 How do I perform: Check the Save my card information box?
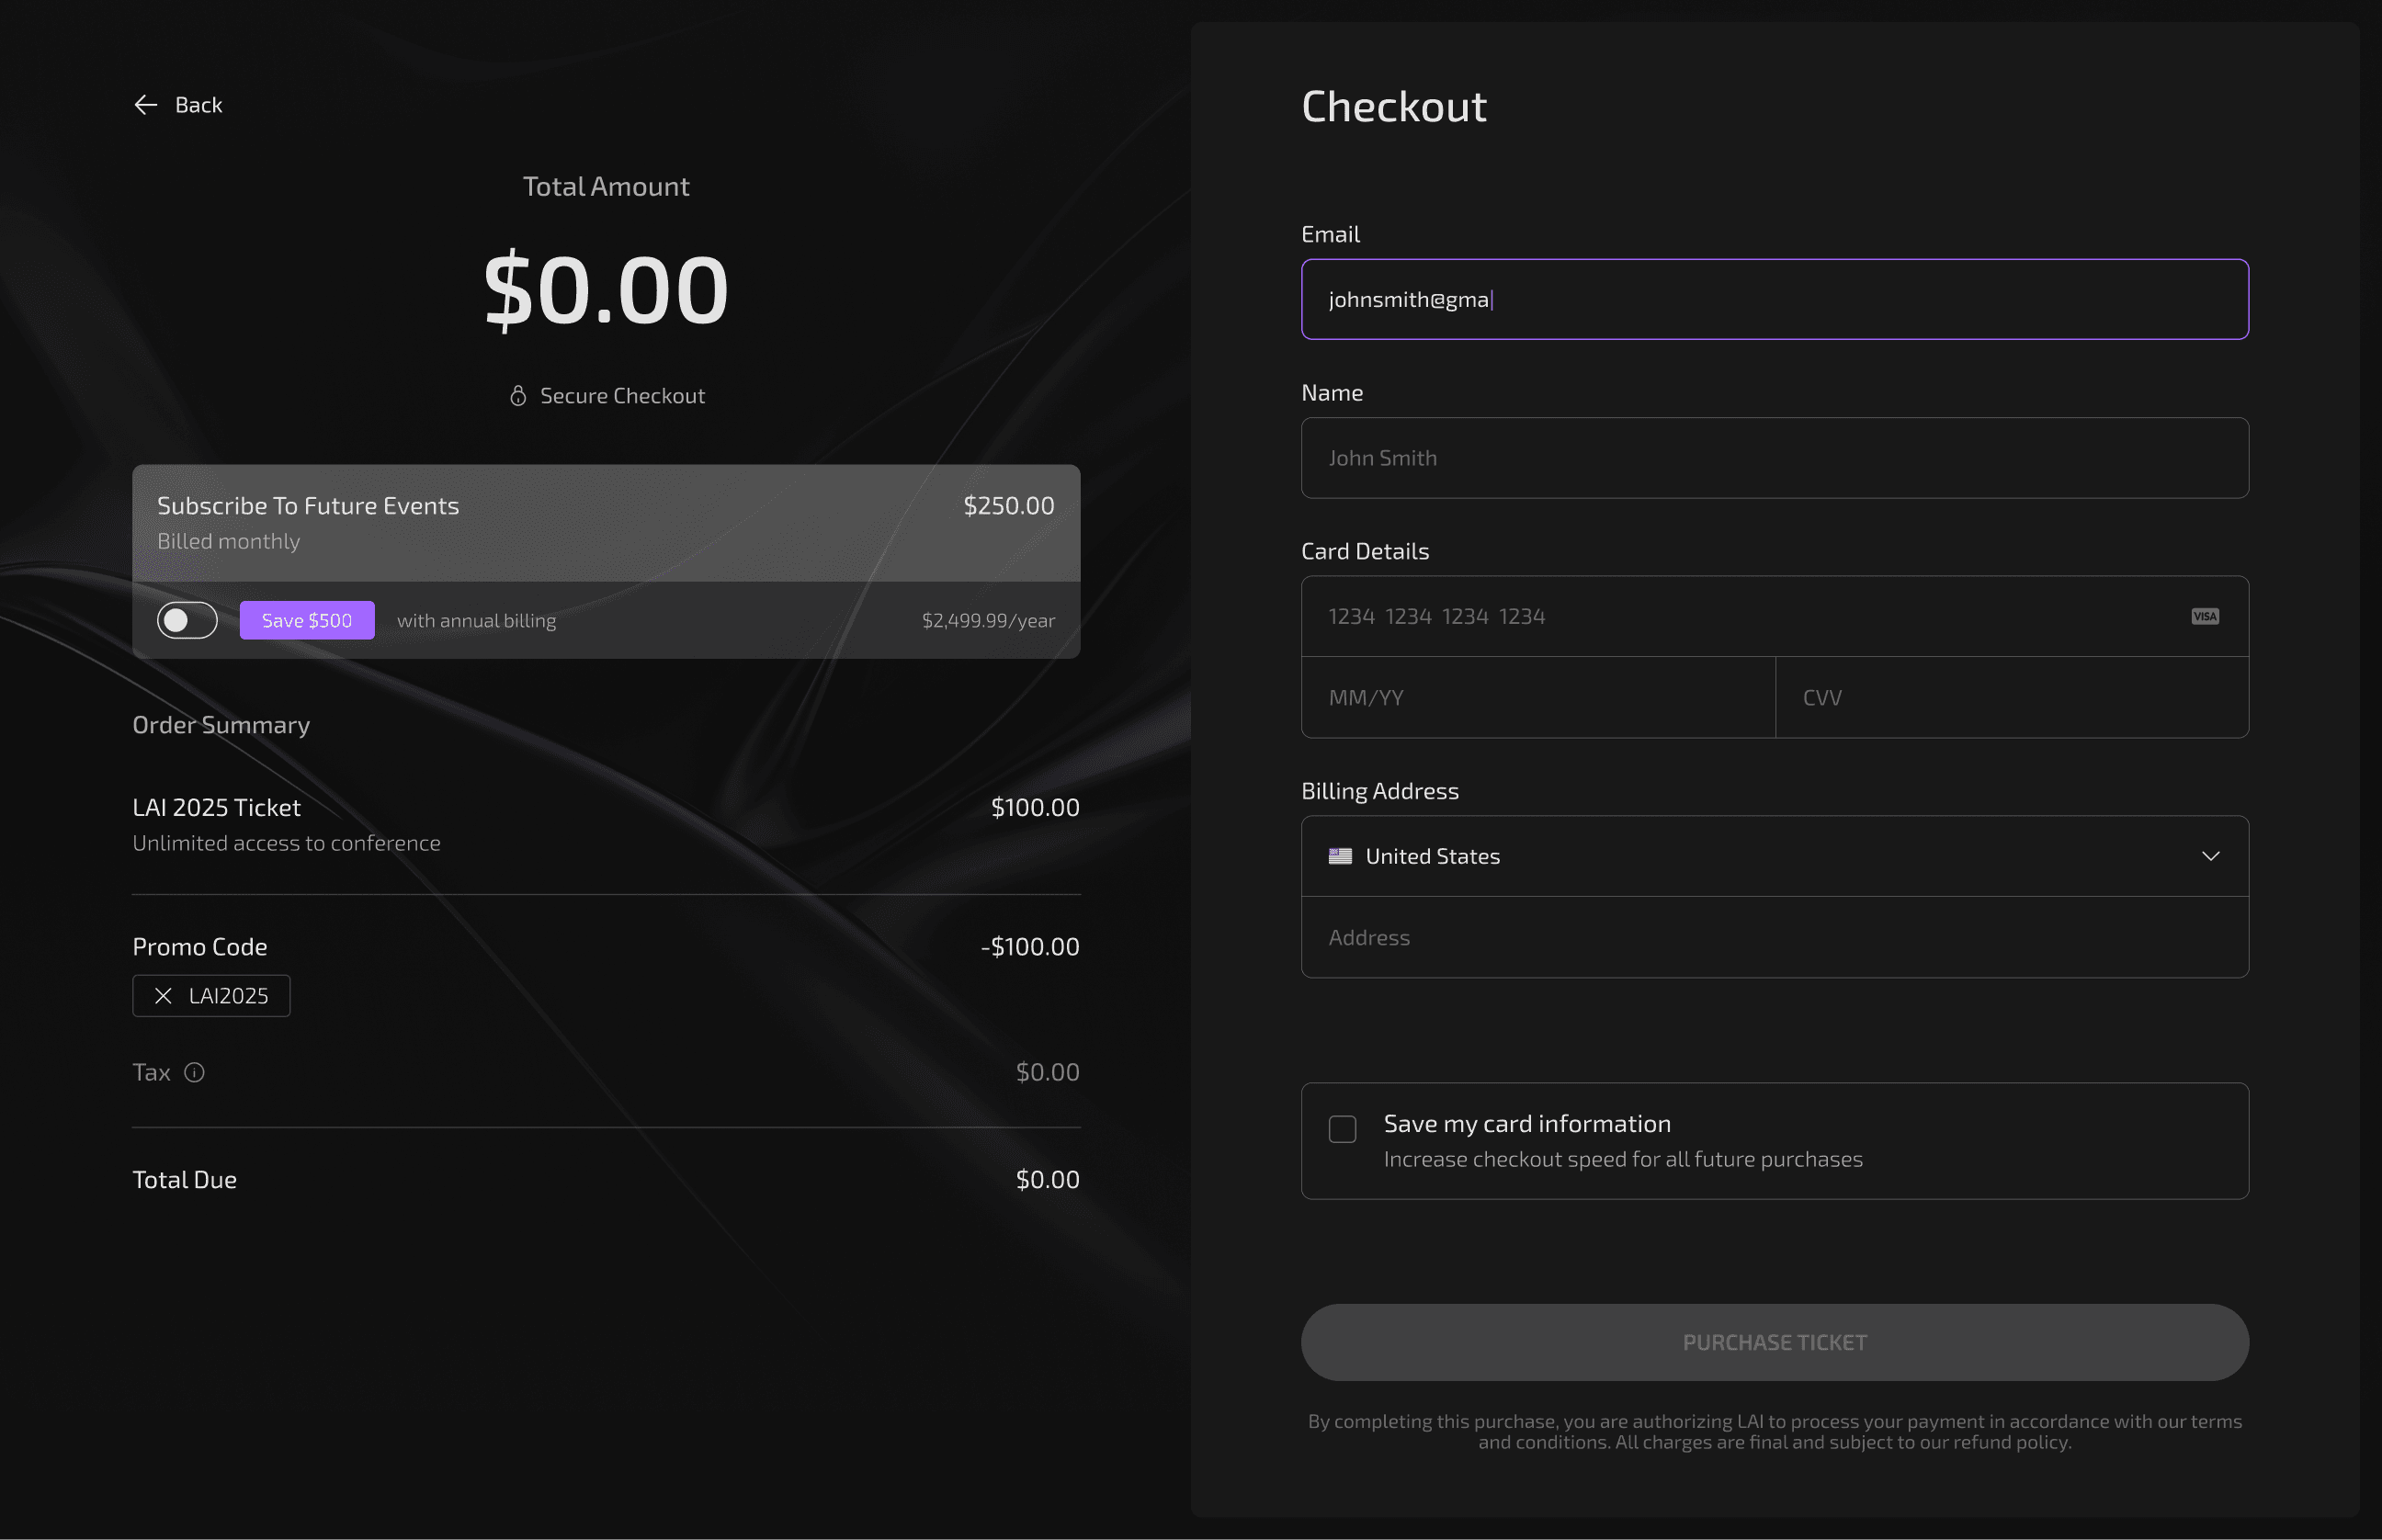[x=1342, y=1129]
